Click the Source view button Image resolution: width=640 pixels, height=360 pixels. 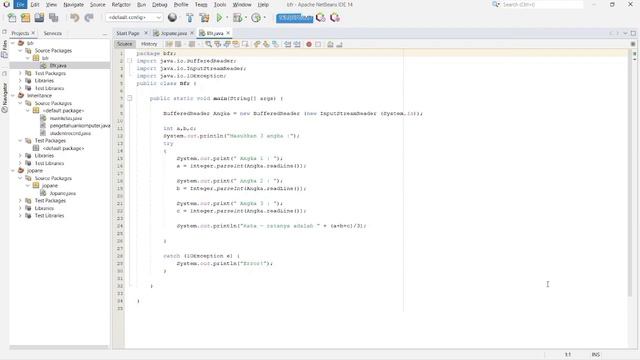pyautogui.click(x=124, y=44)
